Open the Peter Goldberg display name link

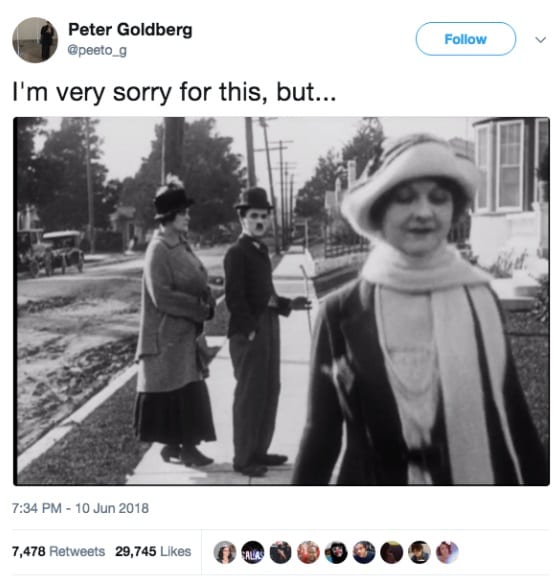coord(130,30)
